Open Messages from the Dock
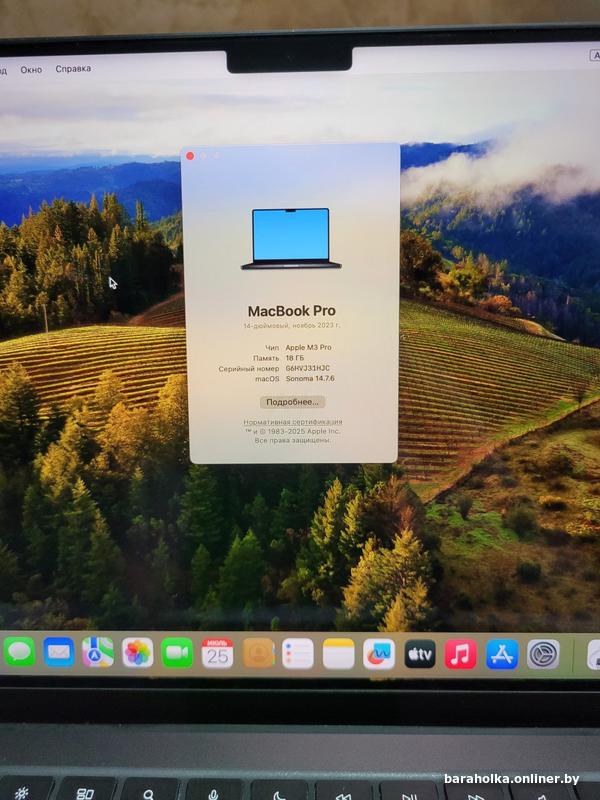The width and height of the screenshot is (600, 800). pyautogui.click(x=19, y=652)
